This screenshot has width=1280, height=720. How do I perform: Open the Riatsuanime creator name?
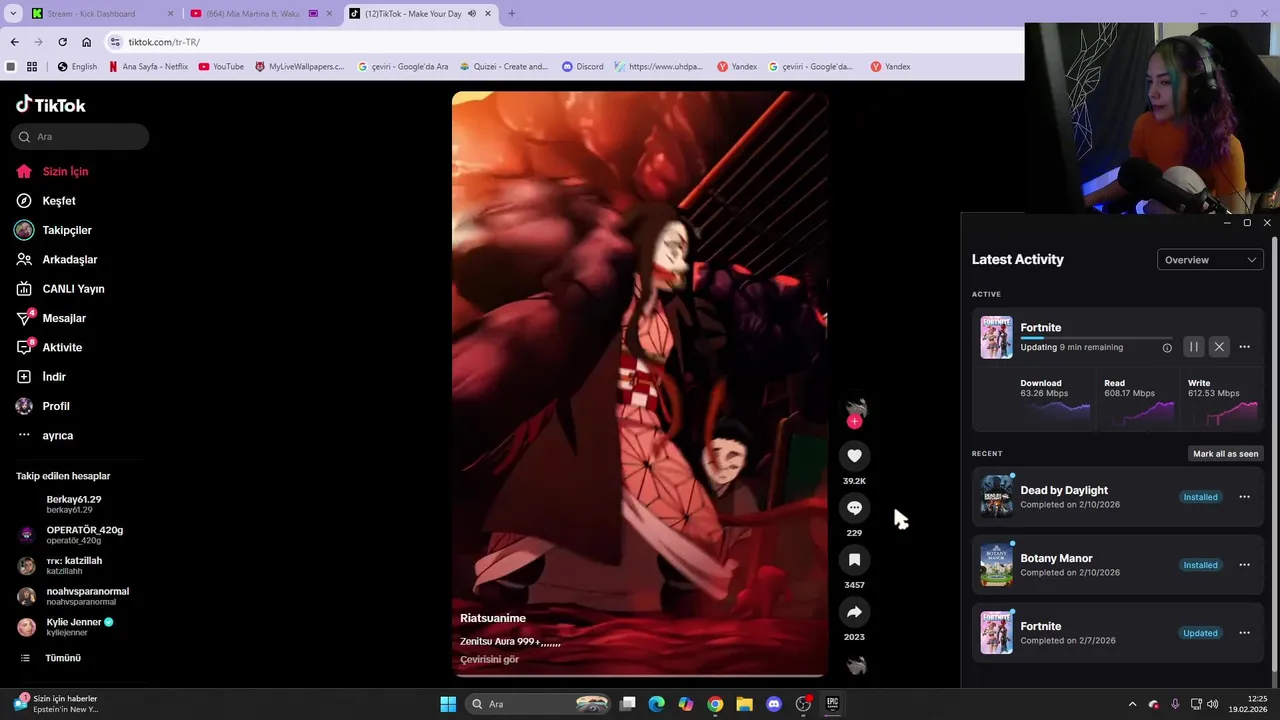(492, 618)
